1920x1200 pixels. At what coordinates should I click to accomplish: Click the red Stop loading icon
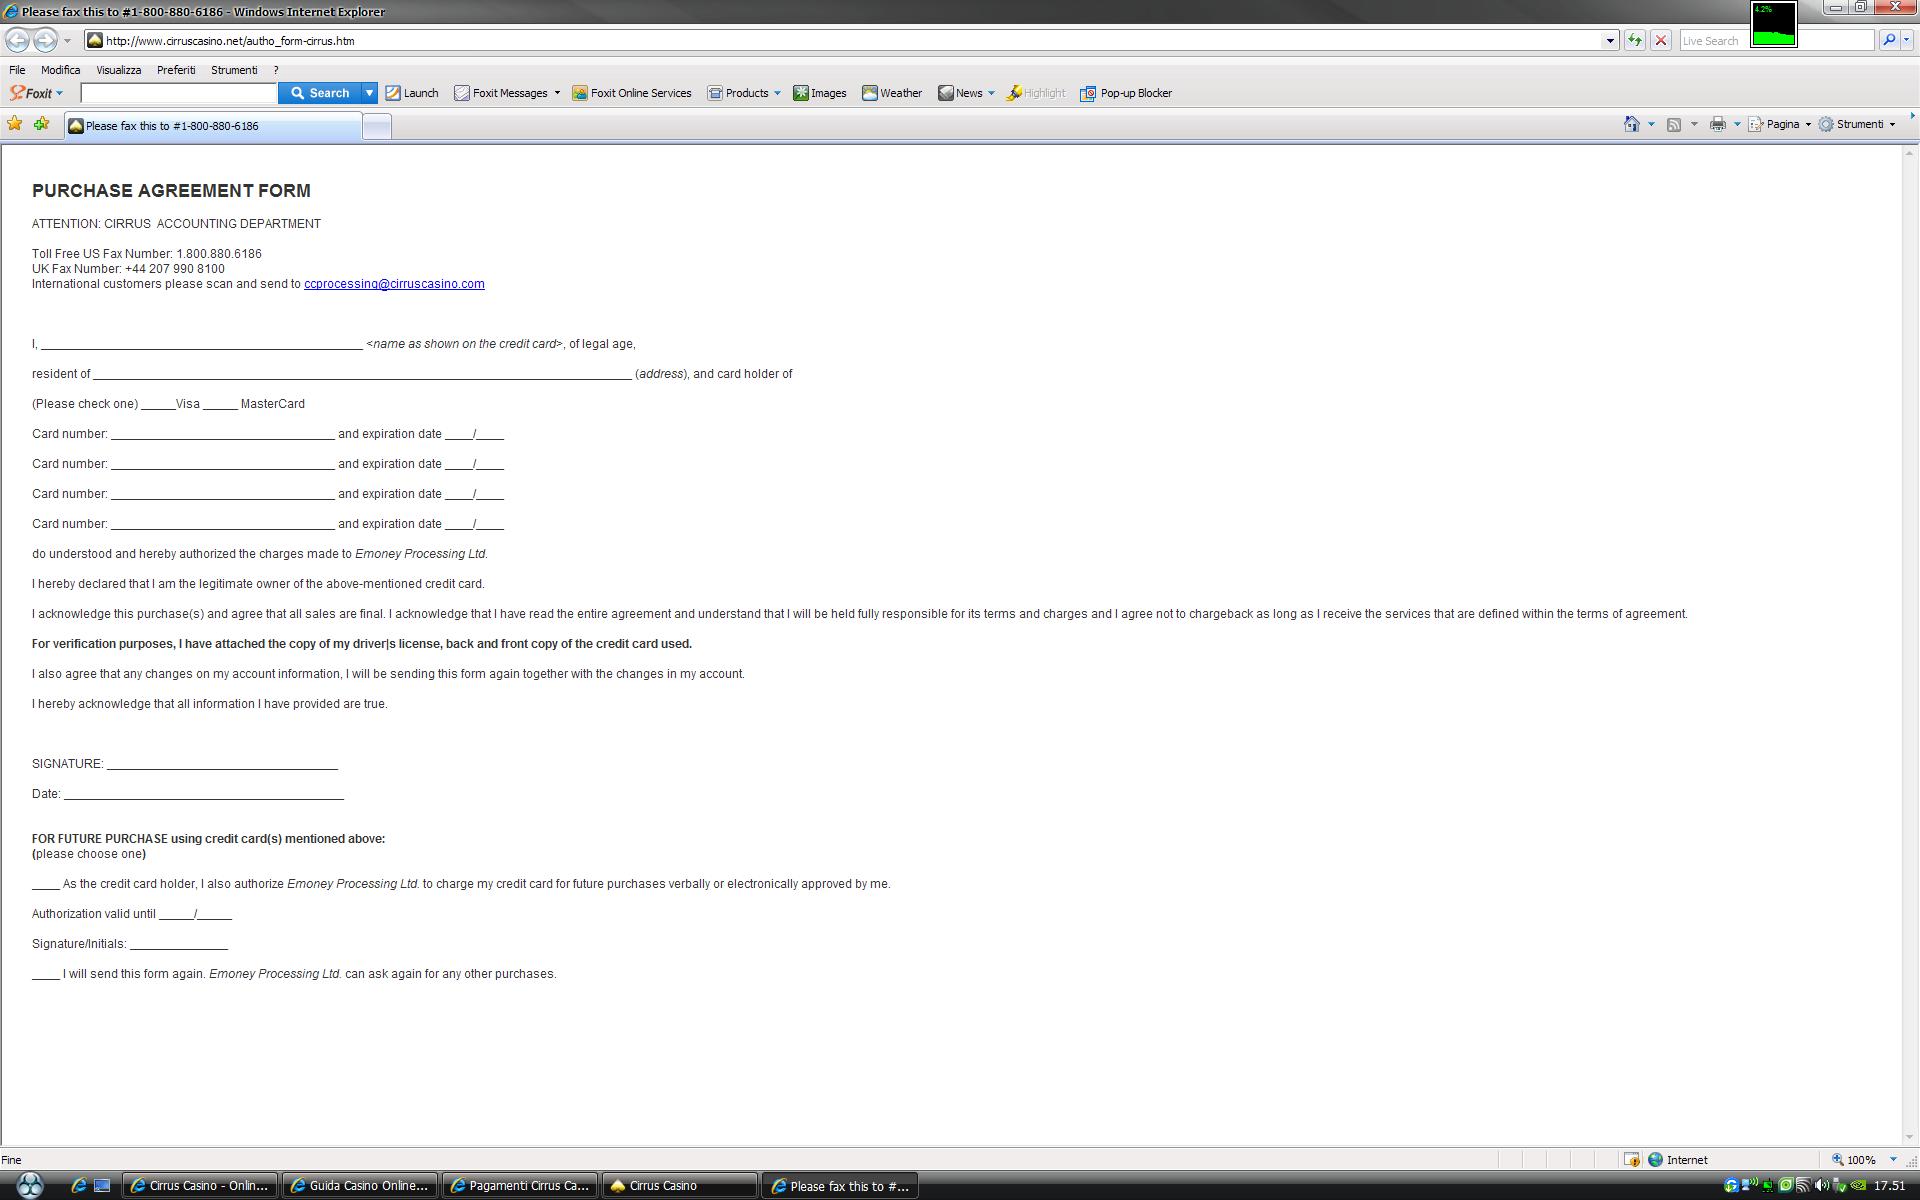(1661, 41)
